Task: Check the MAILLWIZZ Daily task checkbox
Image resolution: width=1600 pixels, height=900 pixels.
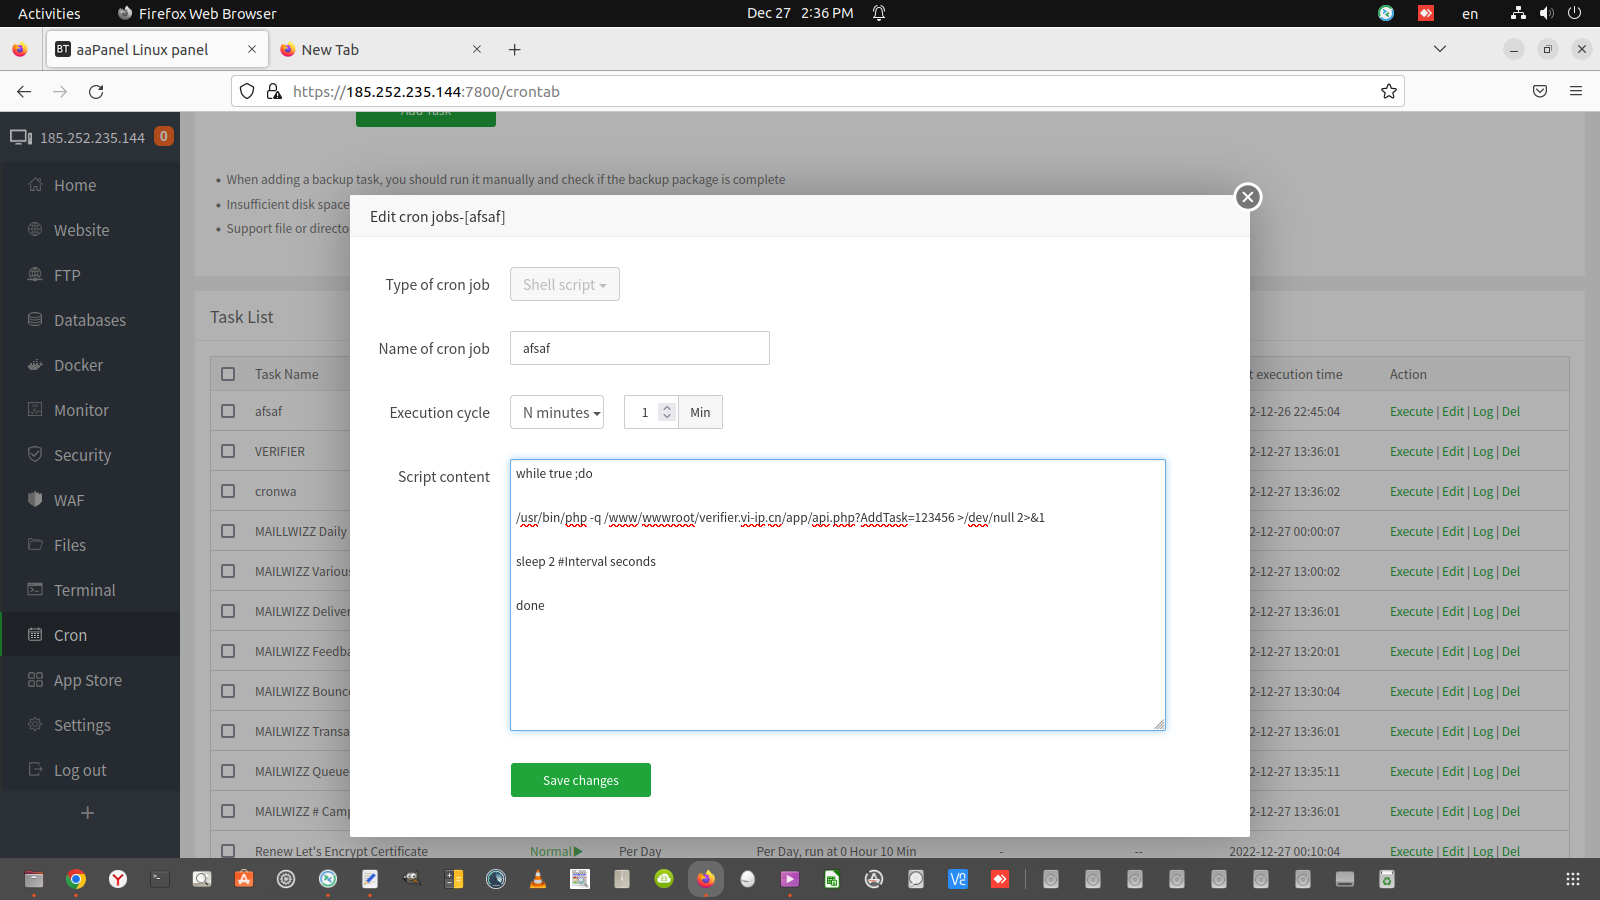Action: pyautogui.click(x=228, y=531)
